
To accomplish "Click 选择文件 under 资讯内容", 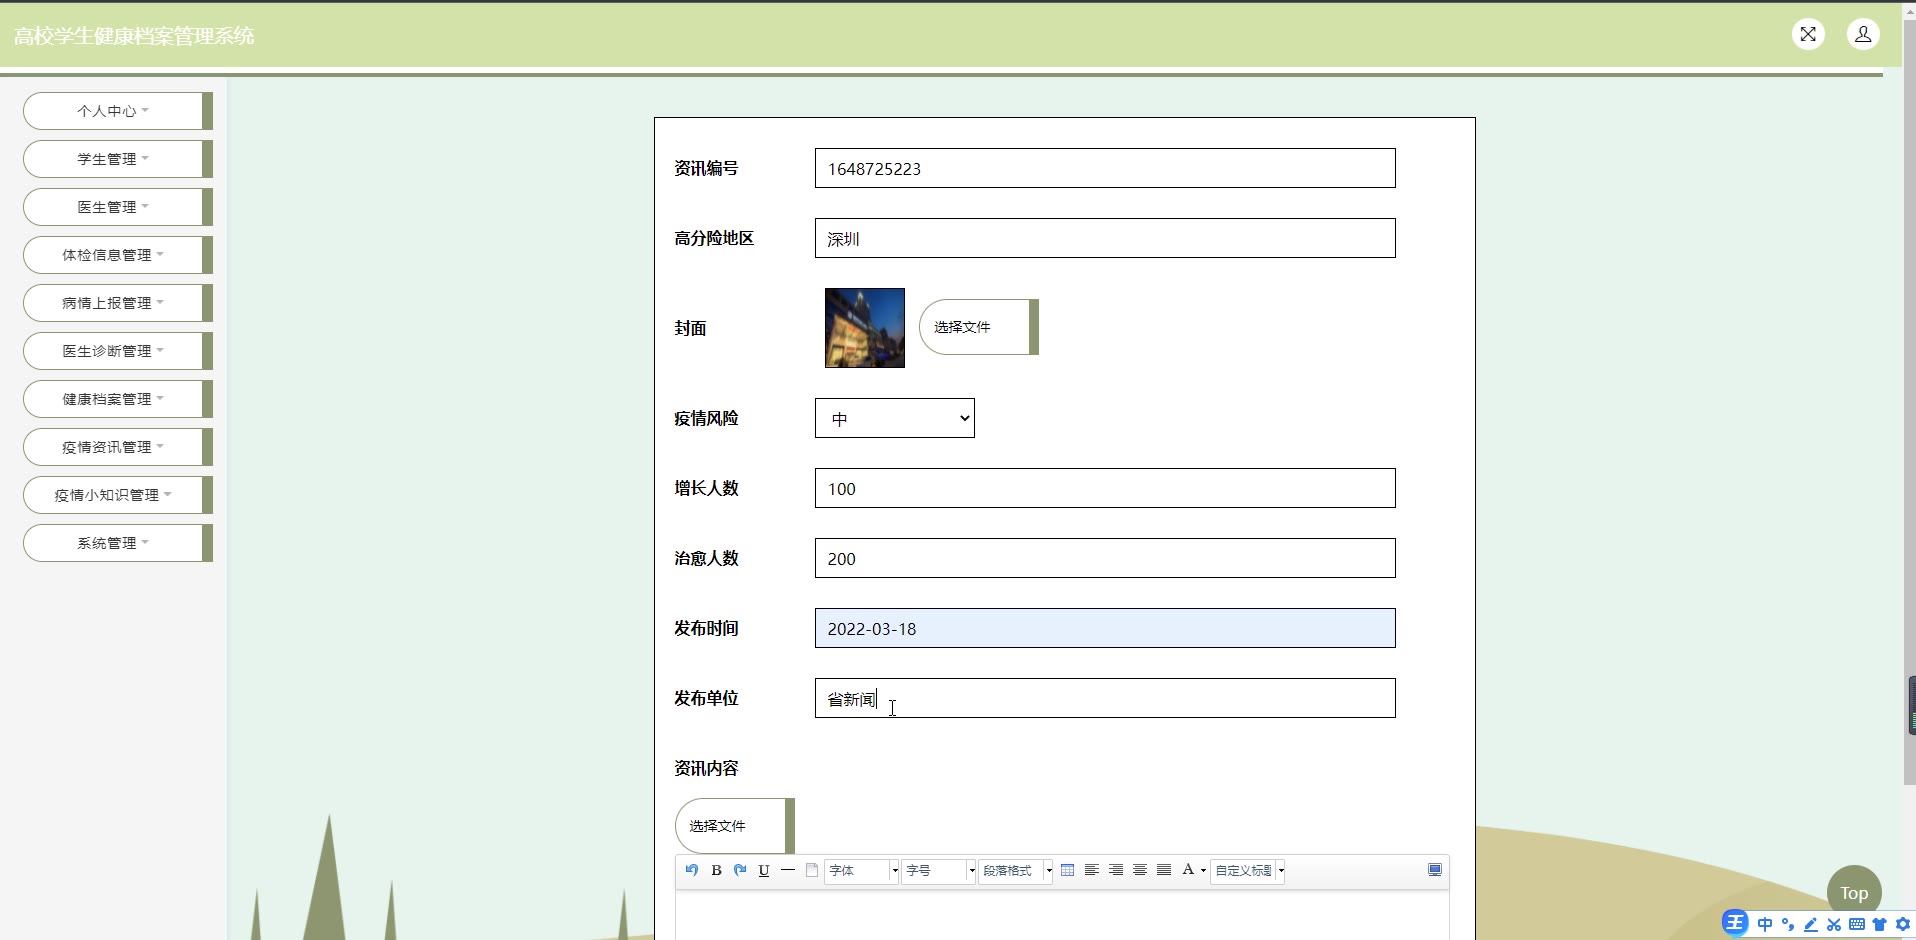I will (735, 826).
